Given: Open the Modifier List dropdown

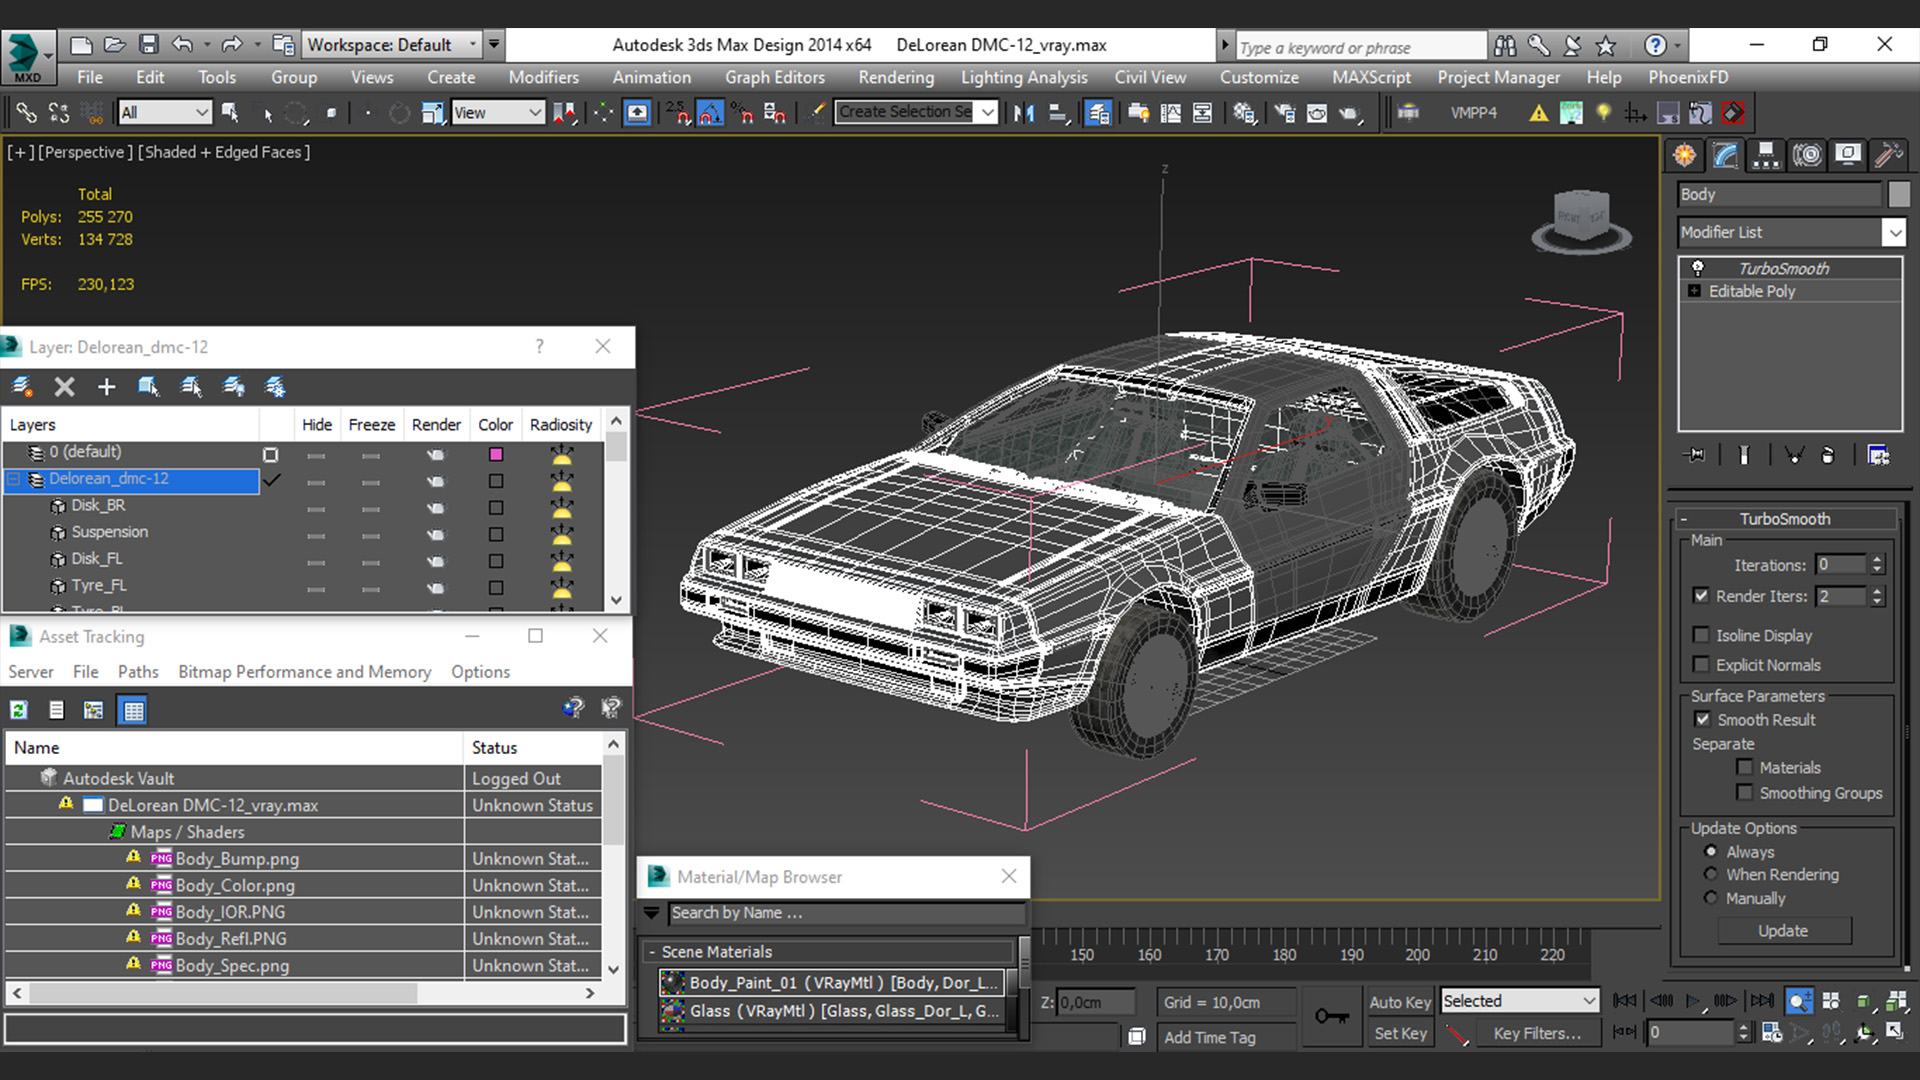Looking at the screenshot, I should 1894,232.
